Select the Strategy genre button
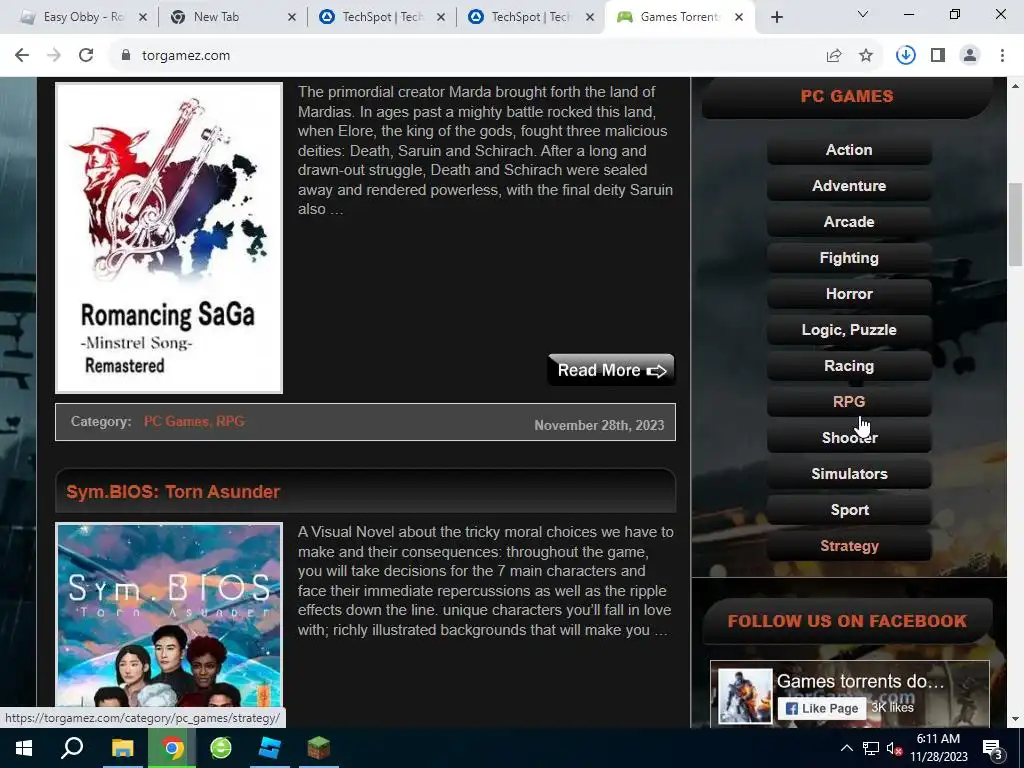This screenshot has height=768, width=1024. point(849,546)
